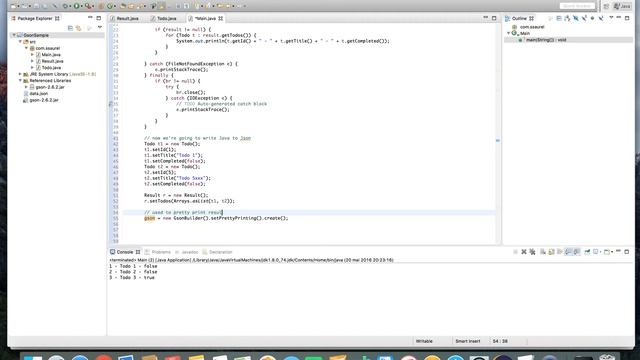
Task: Click Pin Console icon
Action: tap(587, 252)
